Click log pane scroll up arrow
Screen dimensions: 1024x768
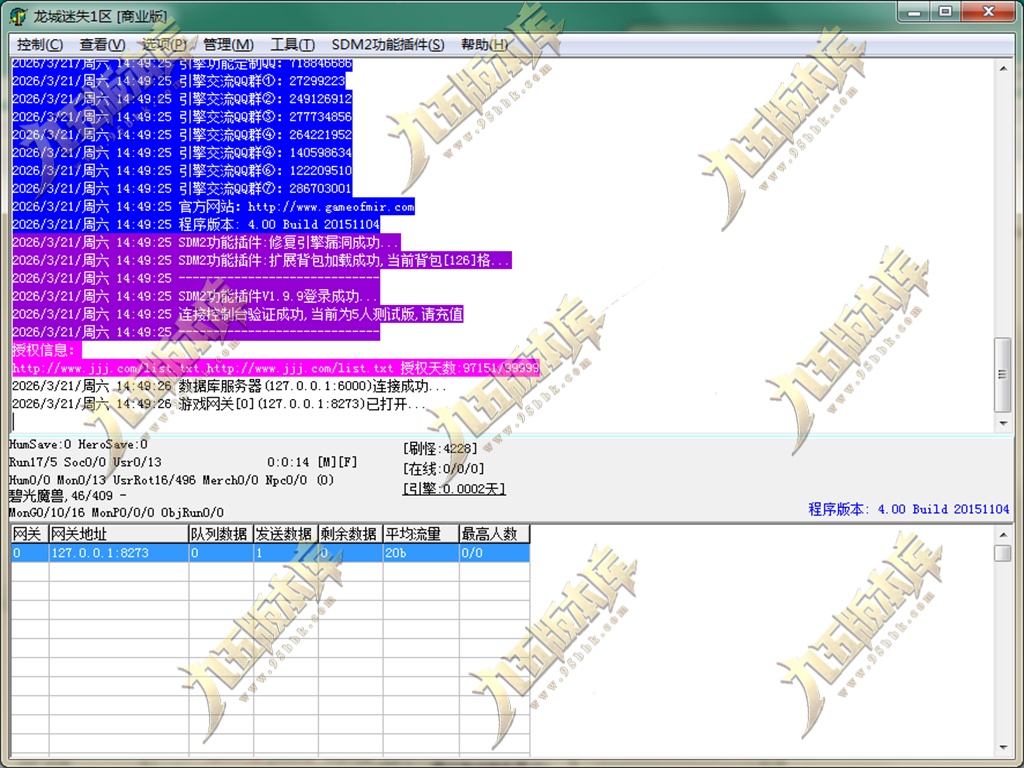(x=1003, y=68)
